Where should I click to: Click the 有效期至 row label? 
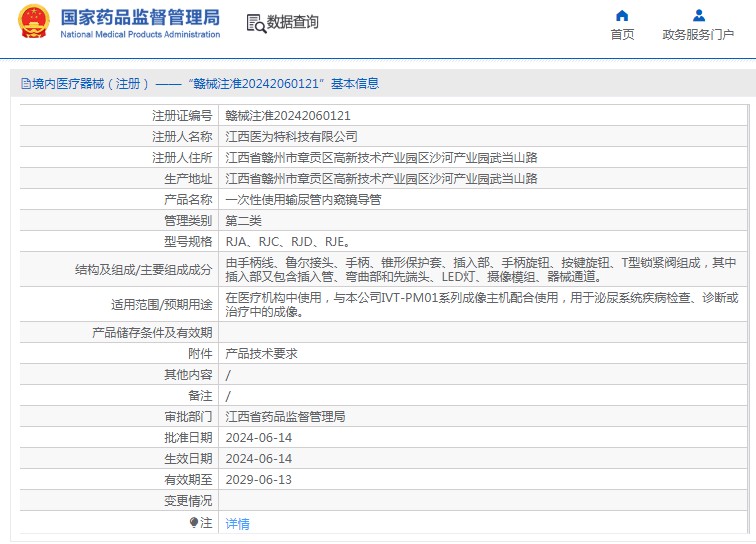pos(188,480)
